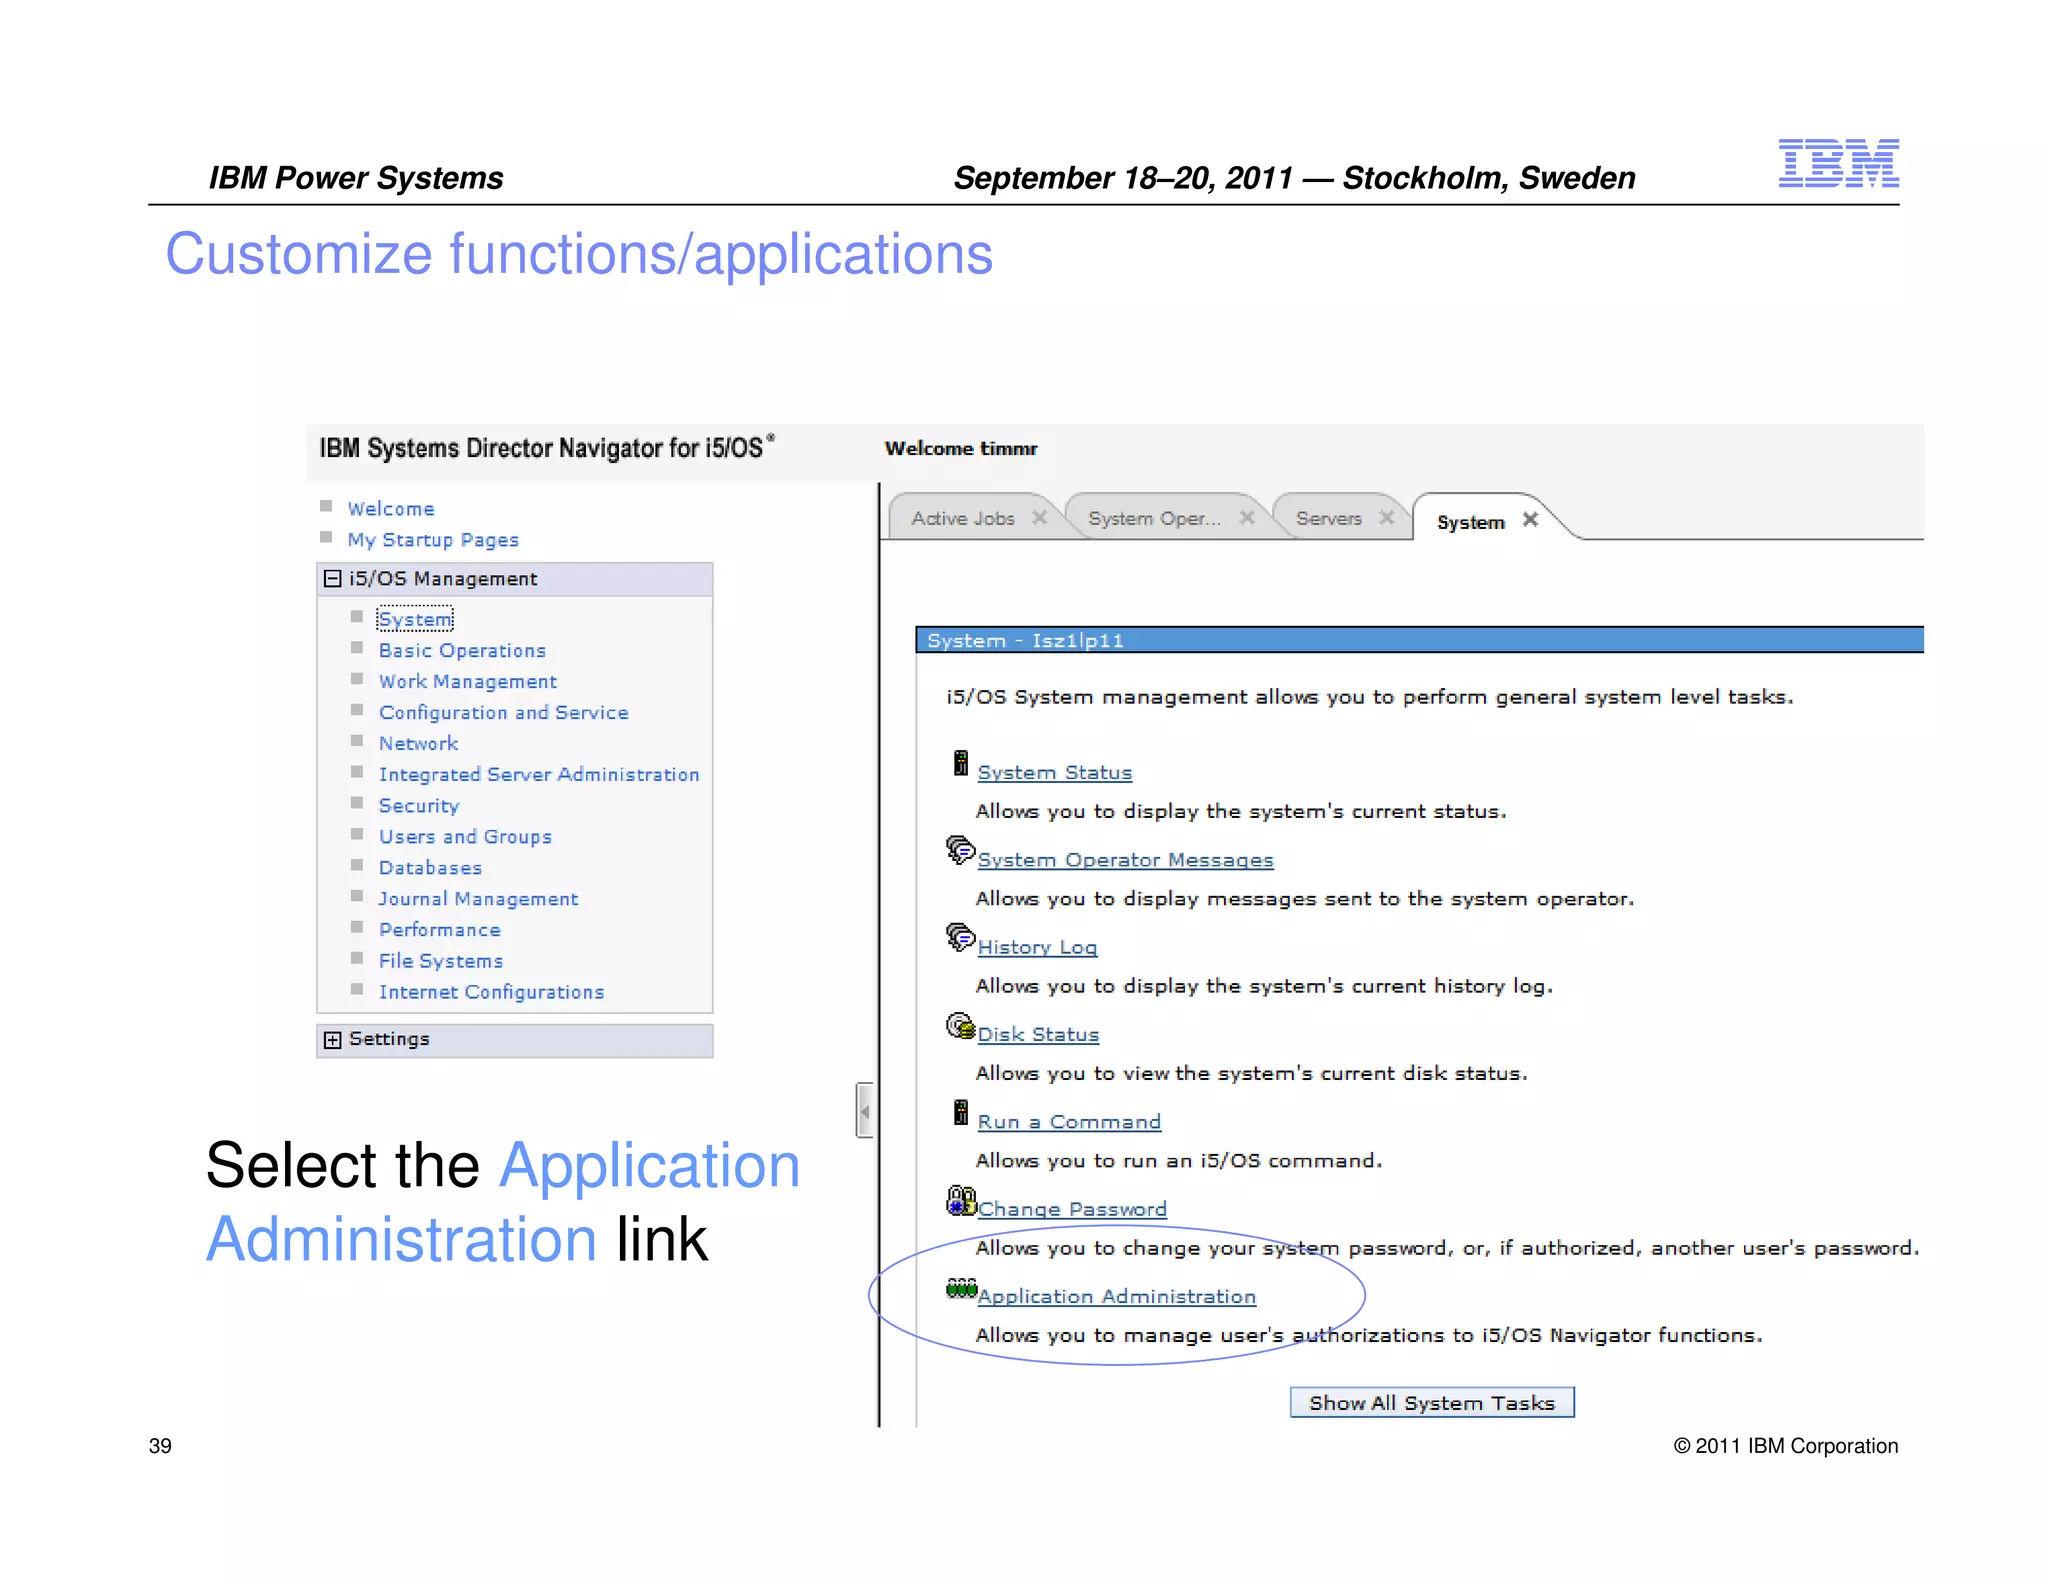Click the Application Administration icon
Viewport: 2048px width, 1582px height.
click(961, 1288)
